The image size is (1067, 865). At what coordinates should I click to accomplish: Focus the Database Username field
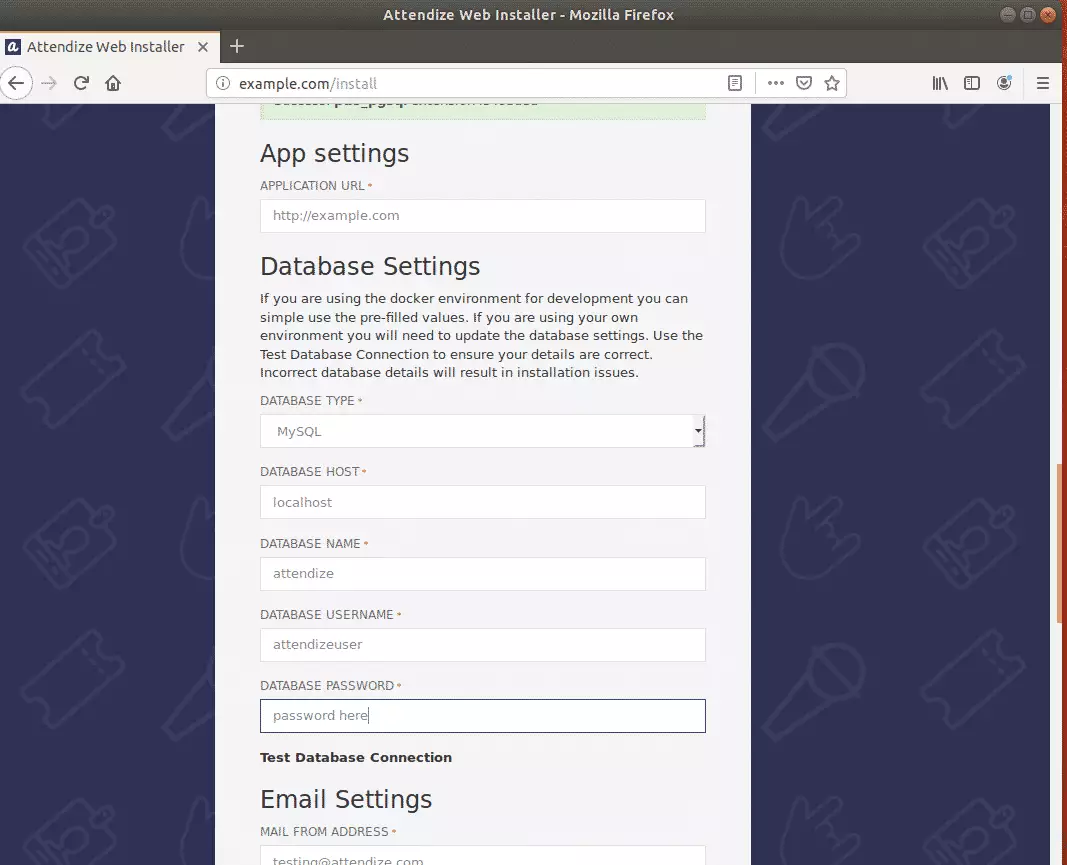pos(482,644)
